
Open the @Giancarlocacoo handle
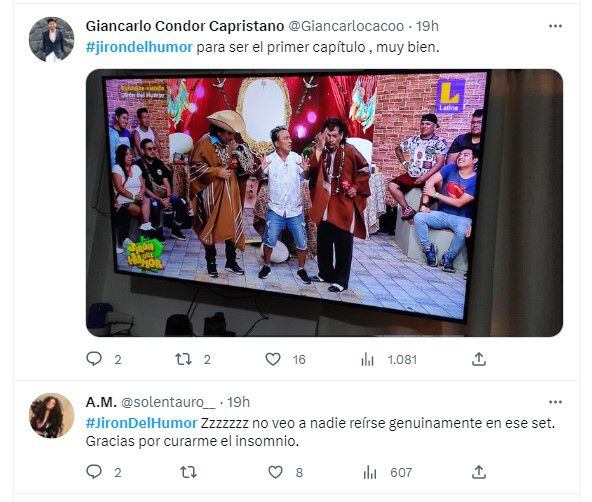tap(346, 26)
